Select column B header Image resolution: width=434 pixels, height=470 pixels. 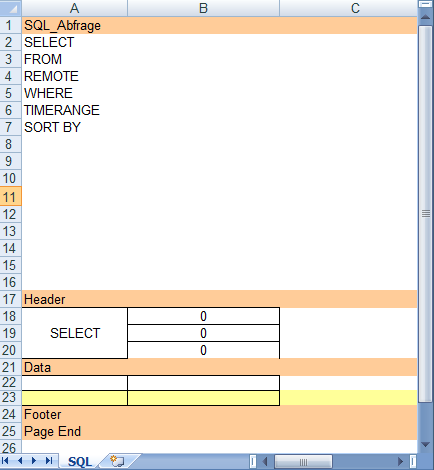click(203, 8)
